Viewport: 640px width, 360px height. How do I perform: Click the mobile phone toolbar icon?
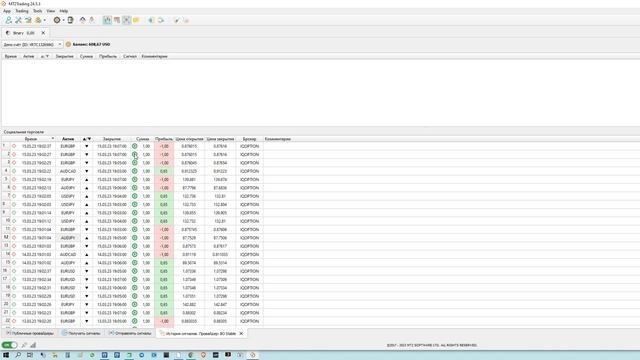(x=70, y=20)
